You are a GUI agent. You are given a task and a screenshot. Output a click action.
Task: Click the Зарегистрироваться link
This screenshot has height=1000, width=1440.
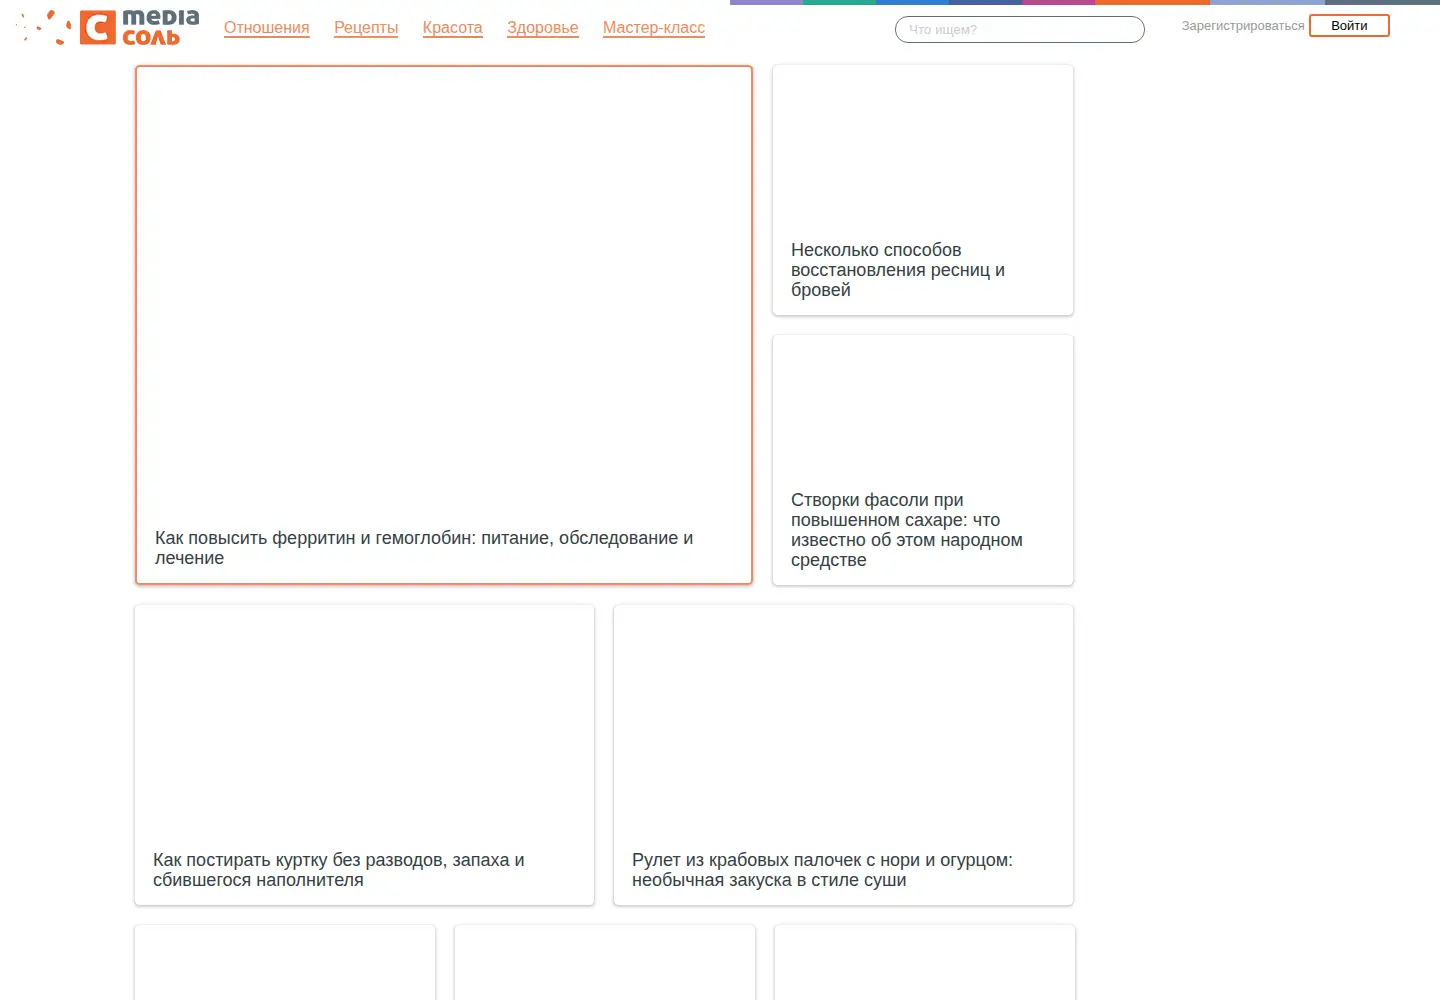coord(1243,26)
